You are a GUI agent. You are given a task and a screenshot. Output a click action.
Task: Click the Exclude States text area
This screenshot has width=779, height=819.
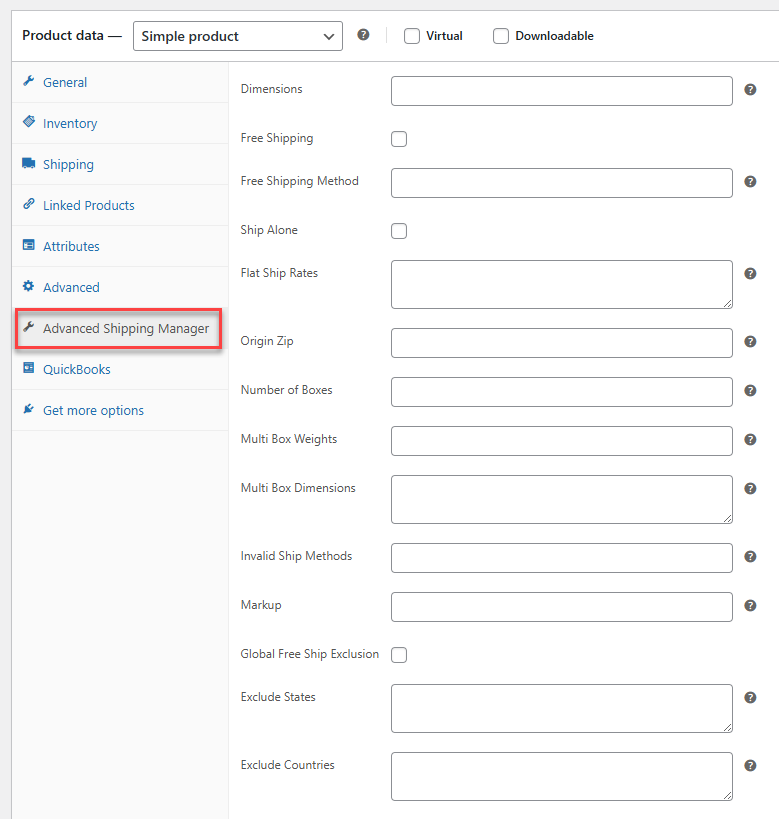[x=562, y=708]
